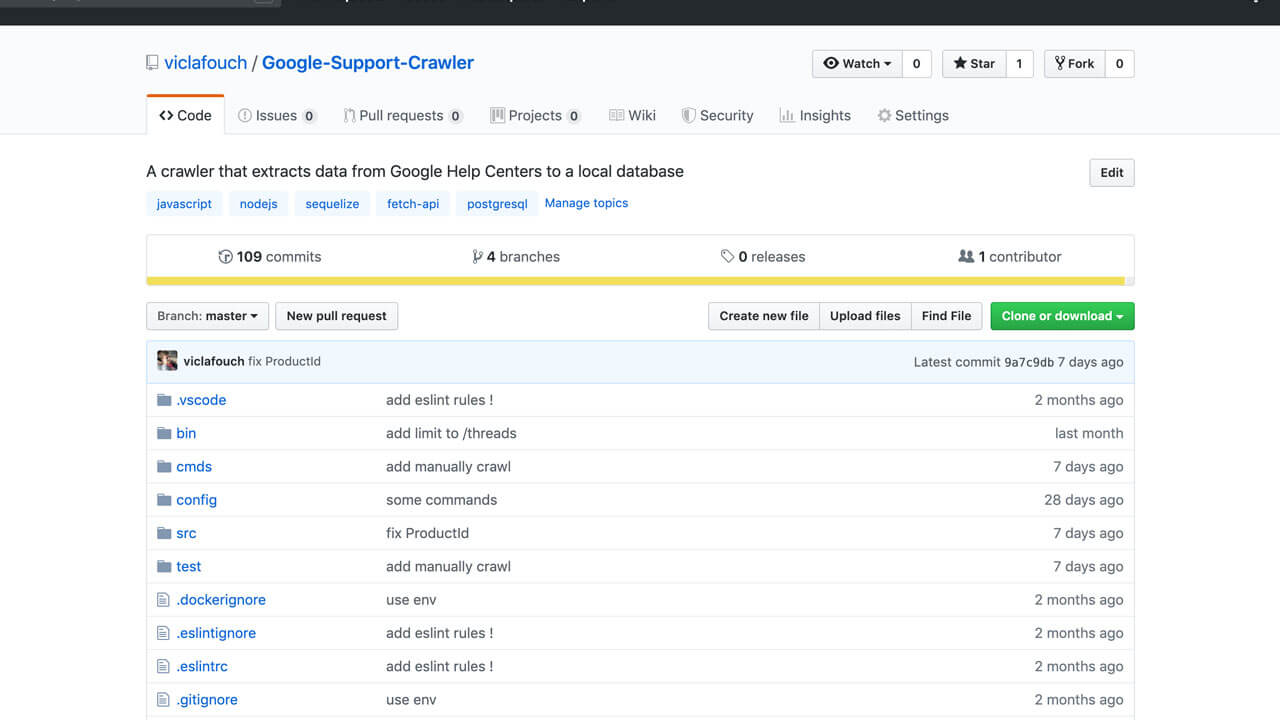Click the viclafouch avatar in latest commit row
Screen dimensions: 1280x720
point(167,361)
